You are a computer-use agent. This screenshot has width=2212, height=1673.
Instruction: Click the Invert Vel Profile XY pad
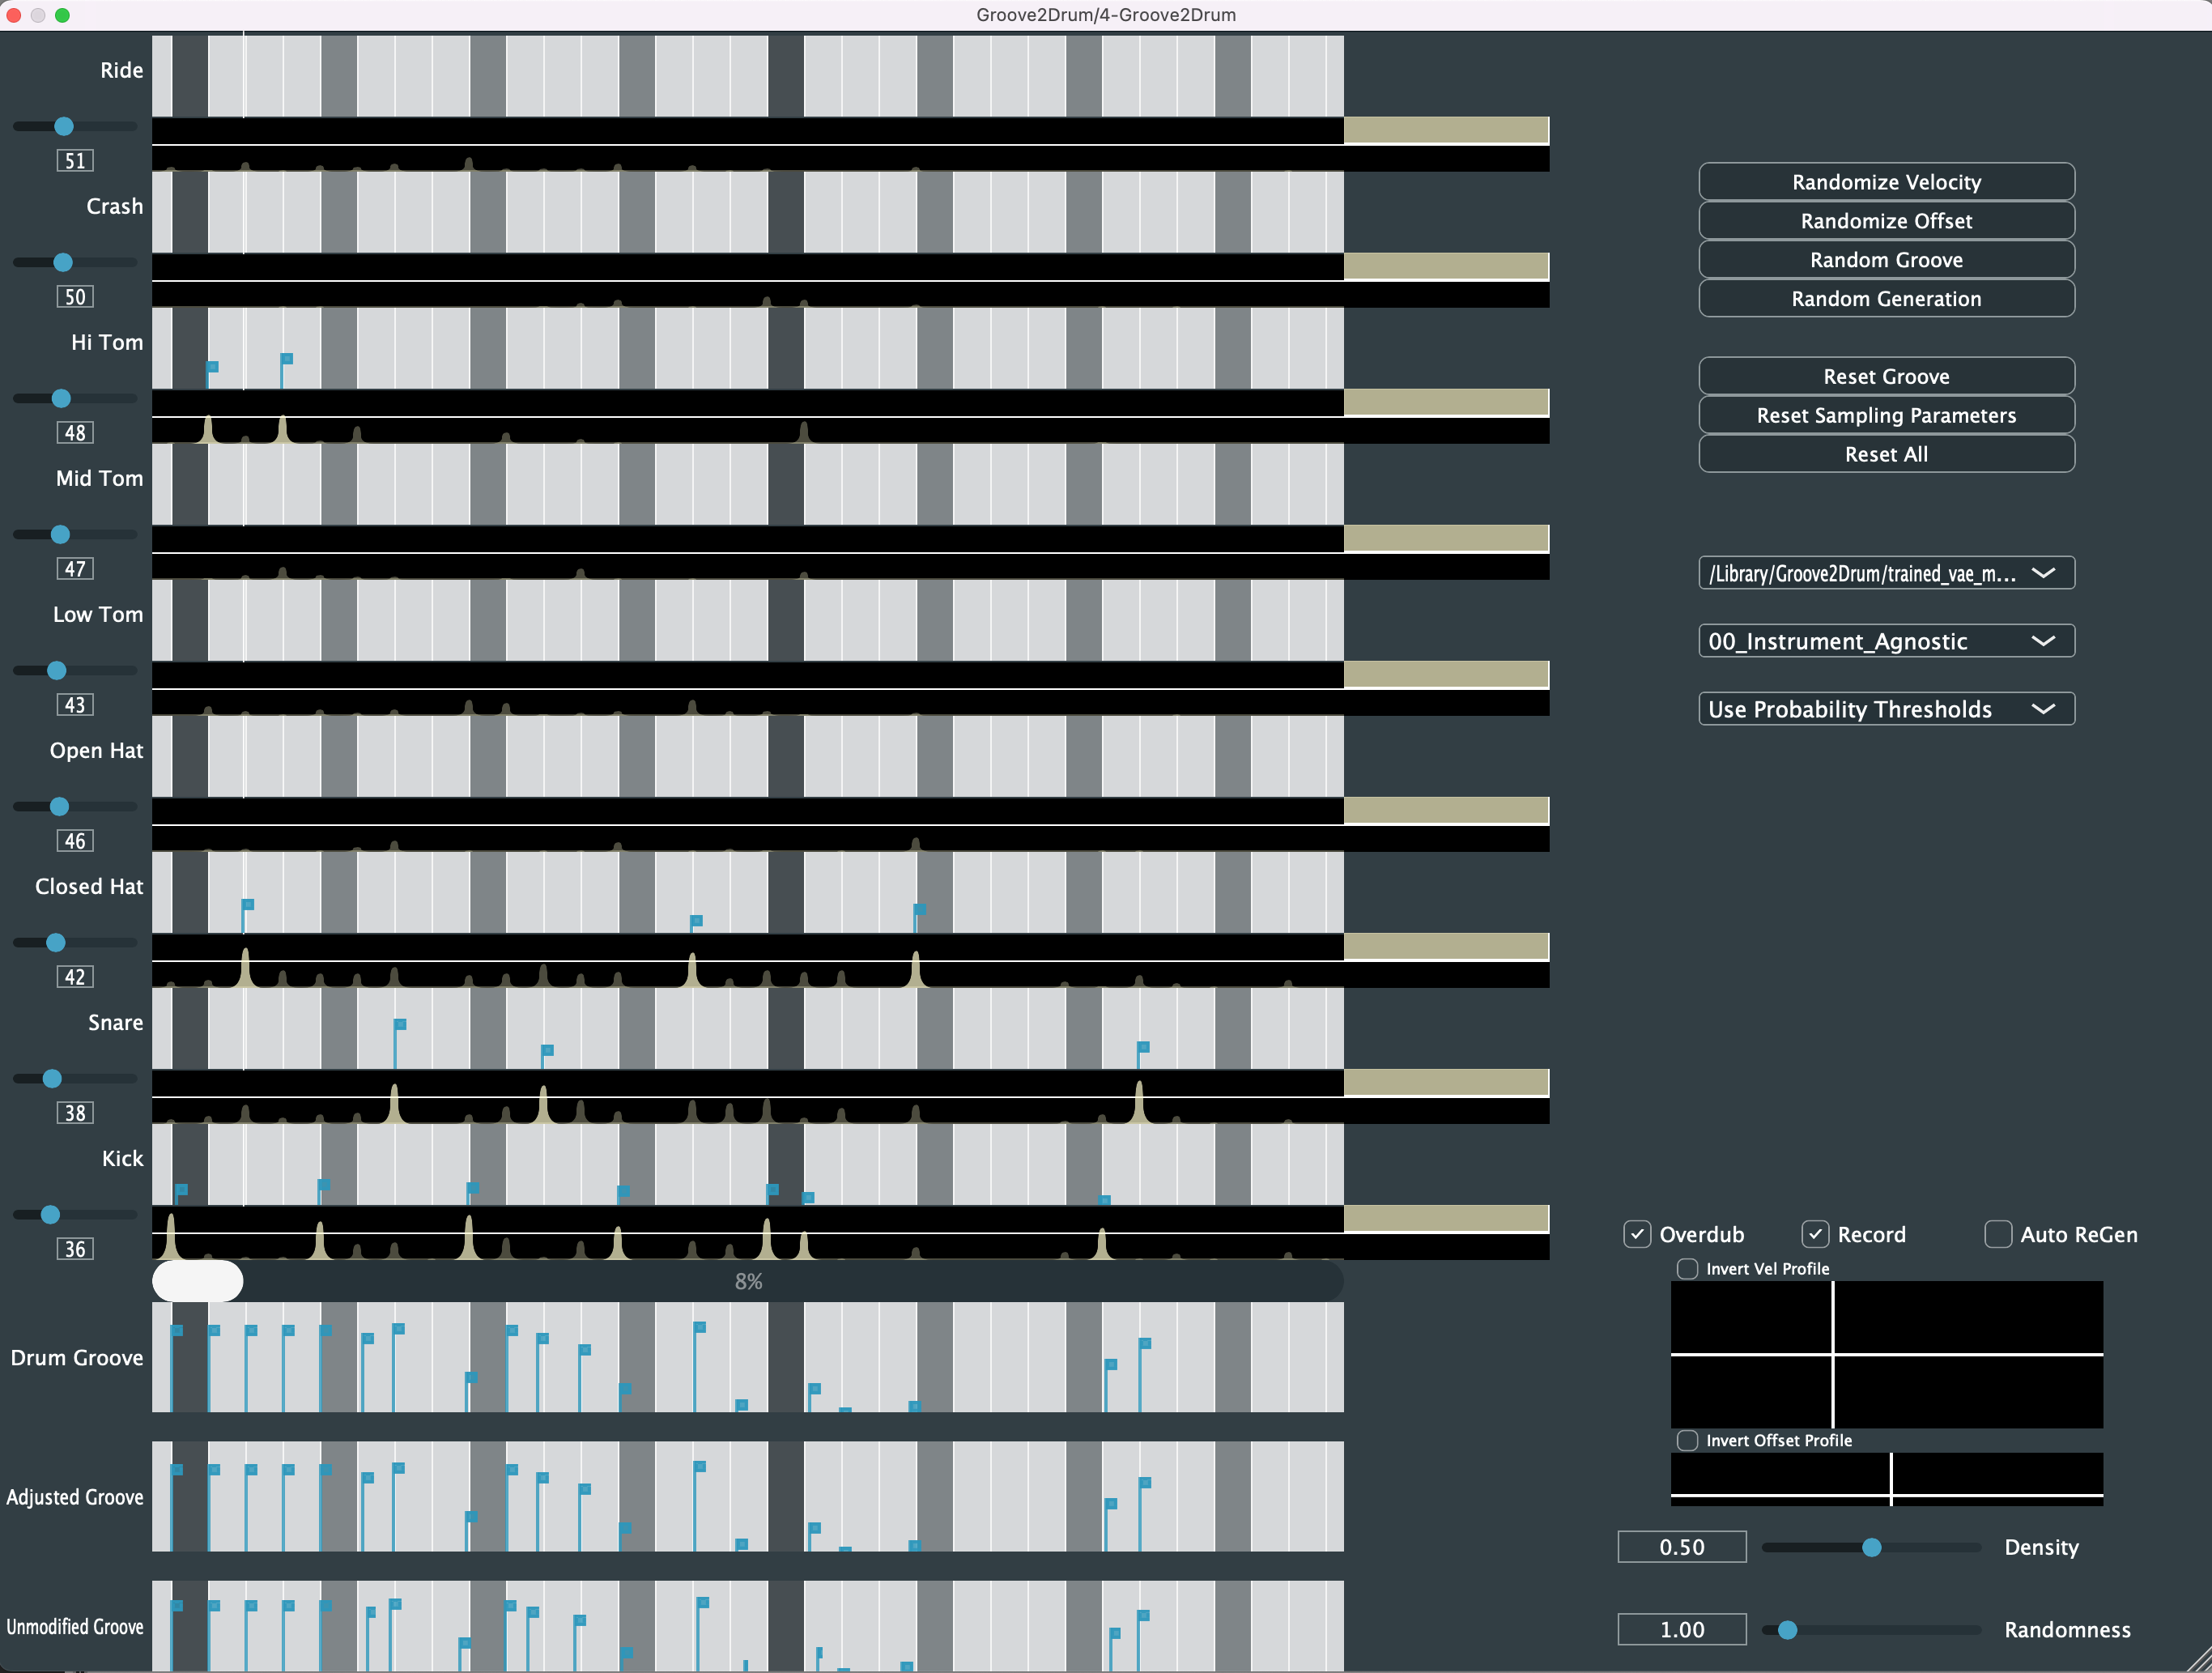click(x=1886, y=1354)
